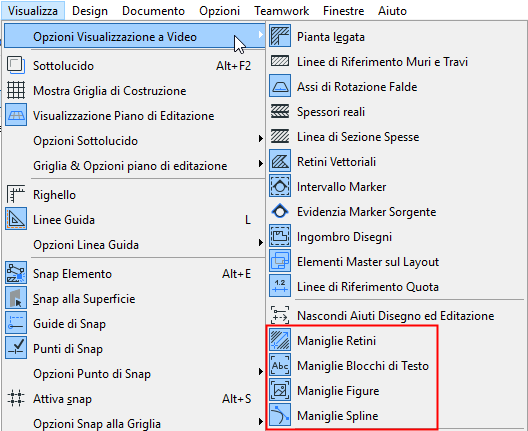Choose Spessori reali text entry
The height and width of the screenshot is (431, 528).
tap(331, 112)
